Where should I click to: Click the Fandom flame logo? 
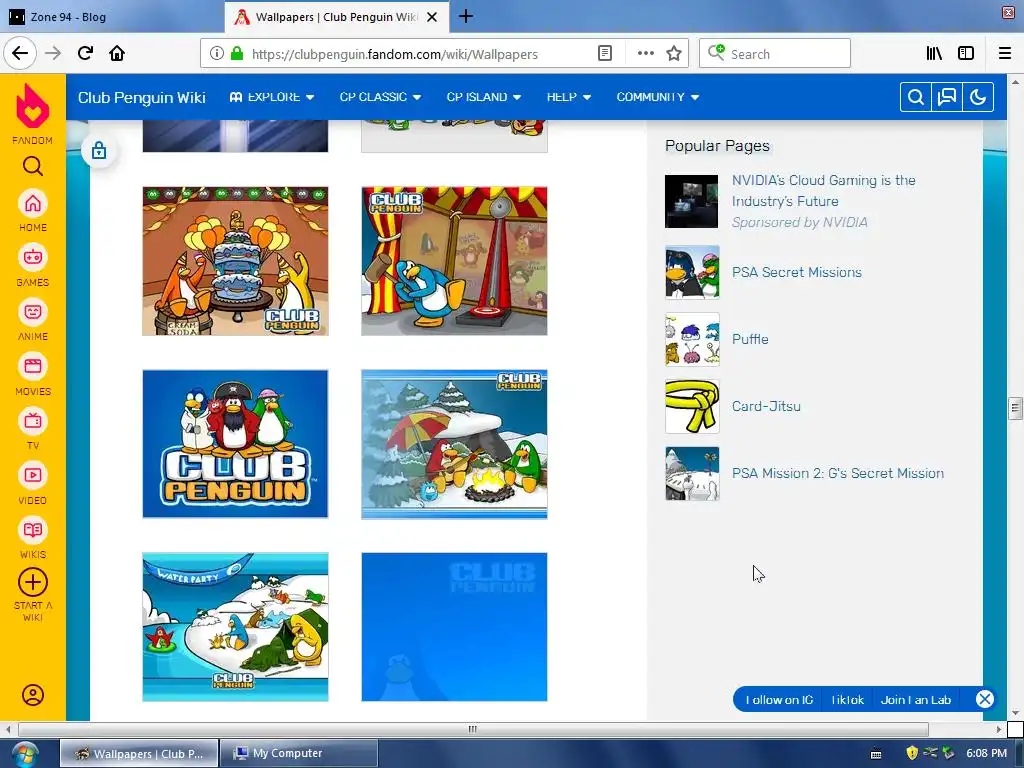tap(33, 106)
